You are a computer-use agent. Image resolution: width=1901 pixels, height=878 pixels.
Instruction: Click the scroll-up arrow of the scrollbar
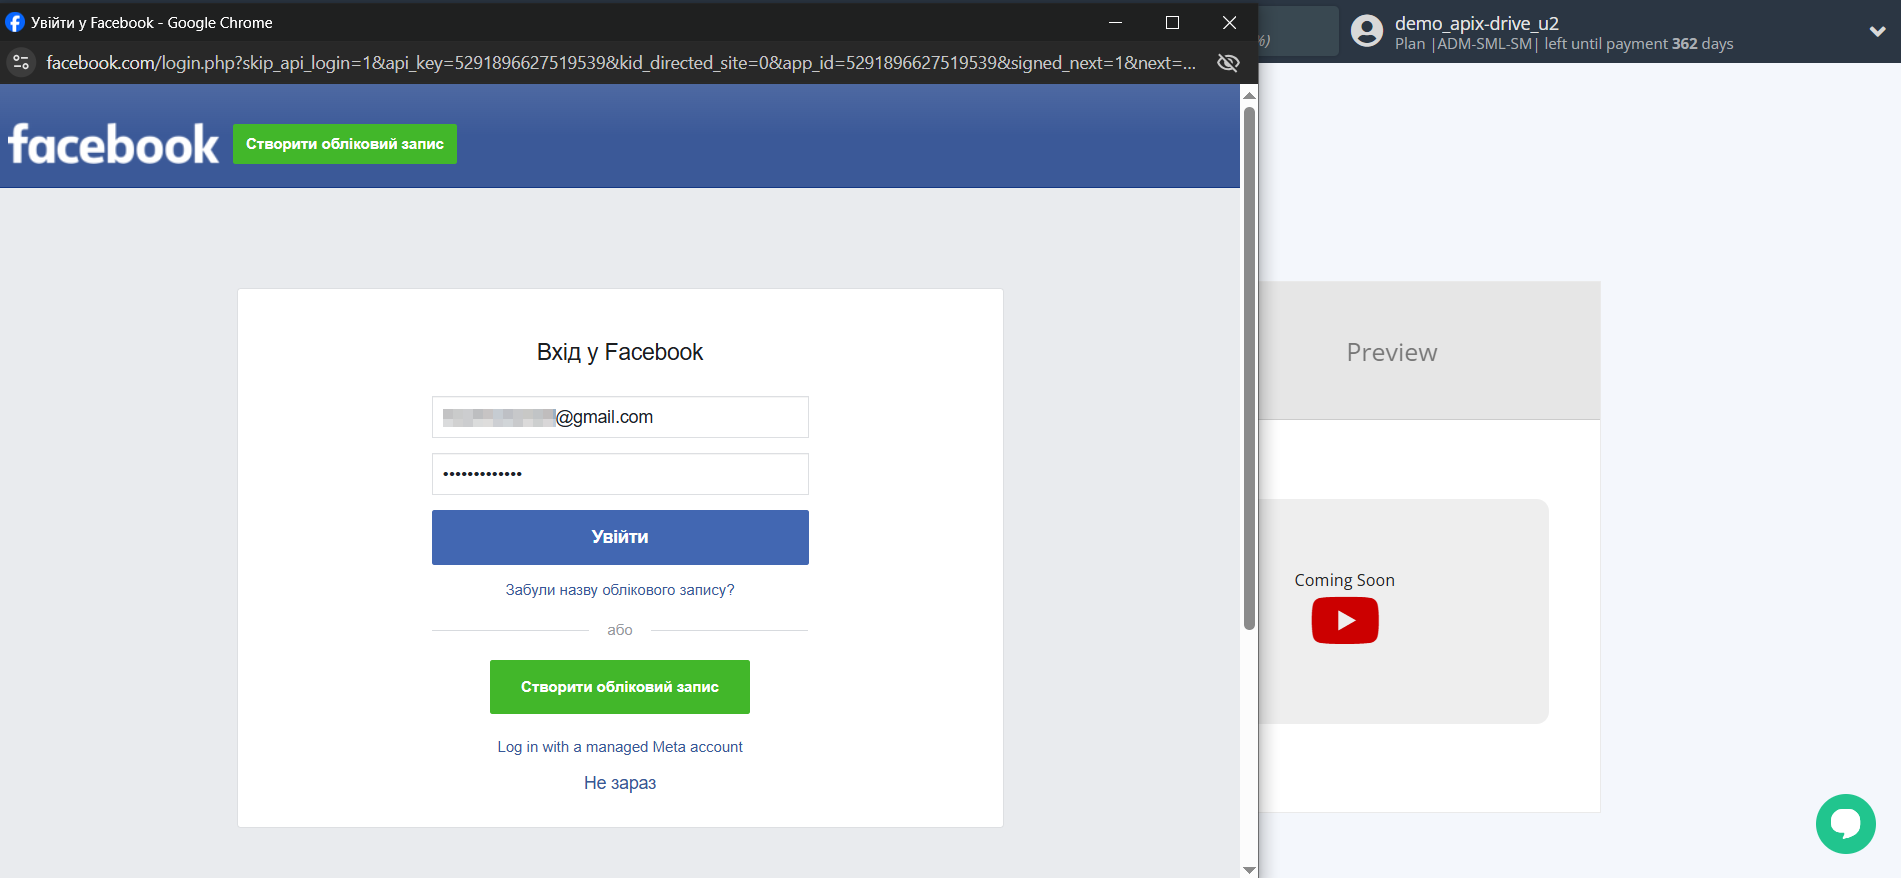[x=1249, y=95]
